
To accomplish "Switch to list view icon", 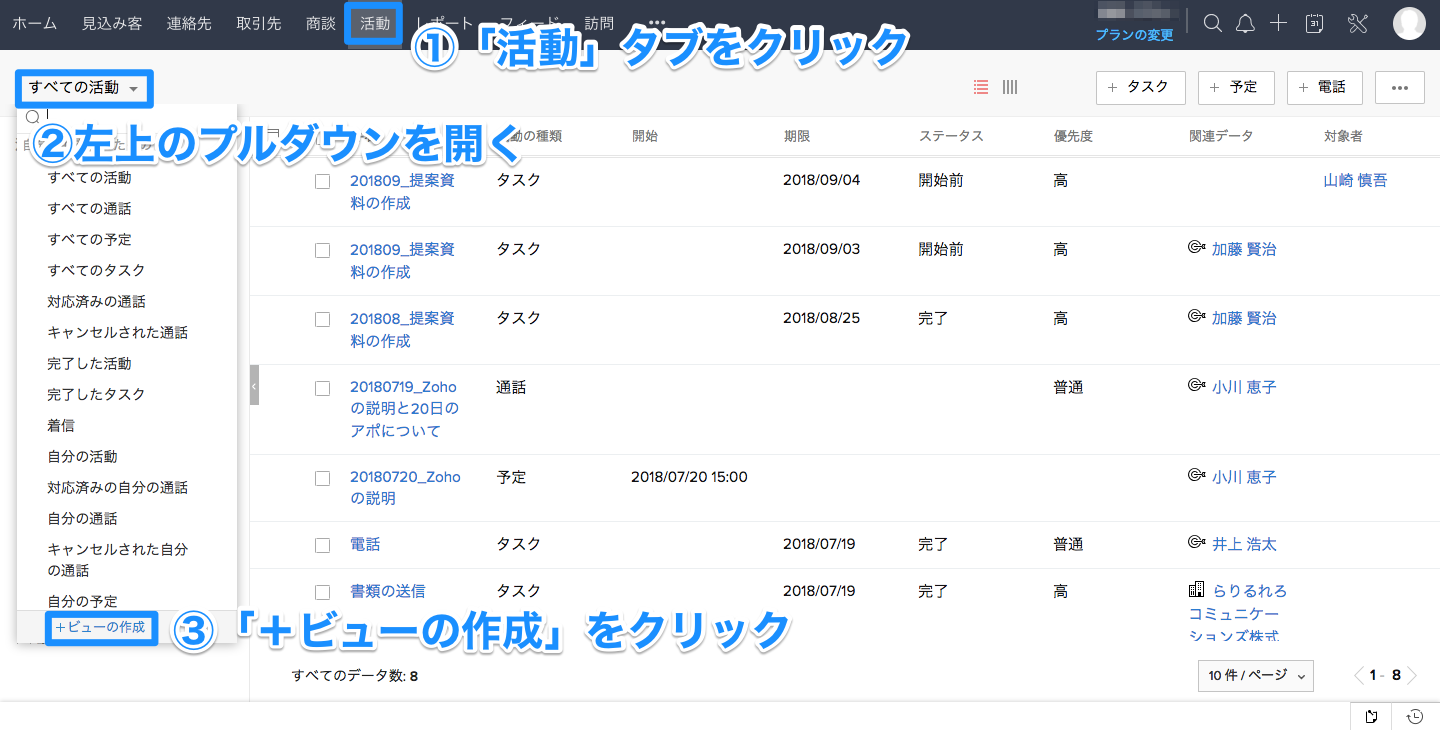I will coord(981,87).
